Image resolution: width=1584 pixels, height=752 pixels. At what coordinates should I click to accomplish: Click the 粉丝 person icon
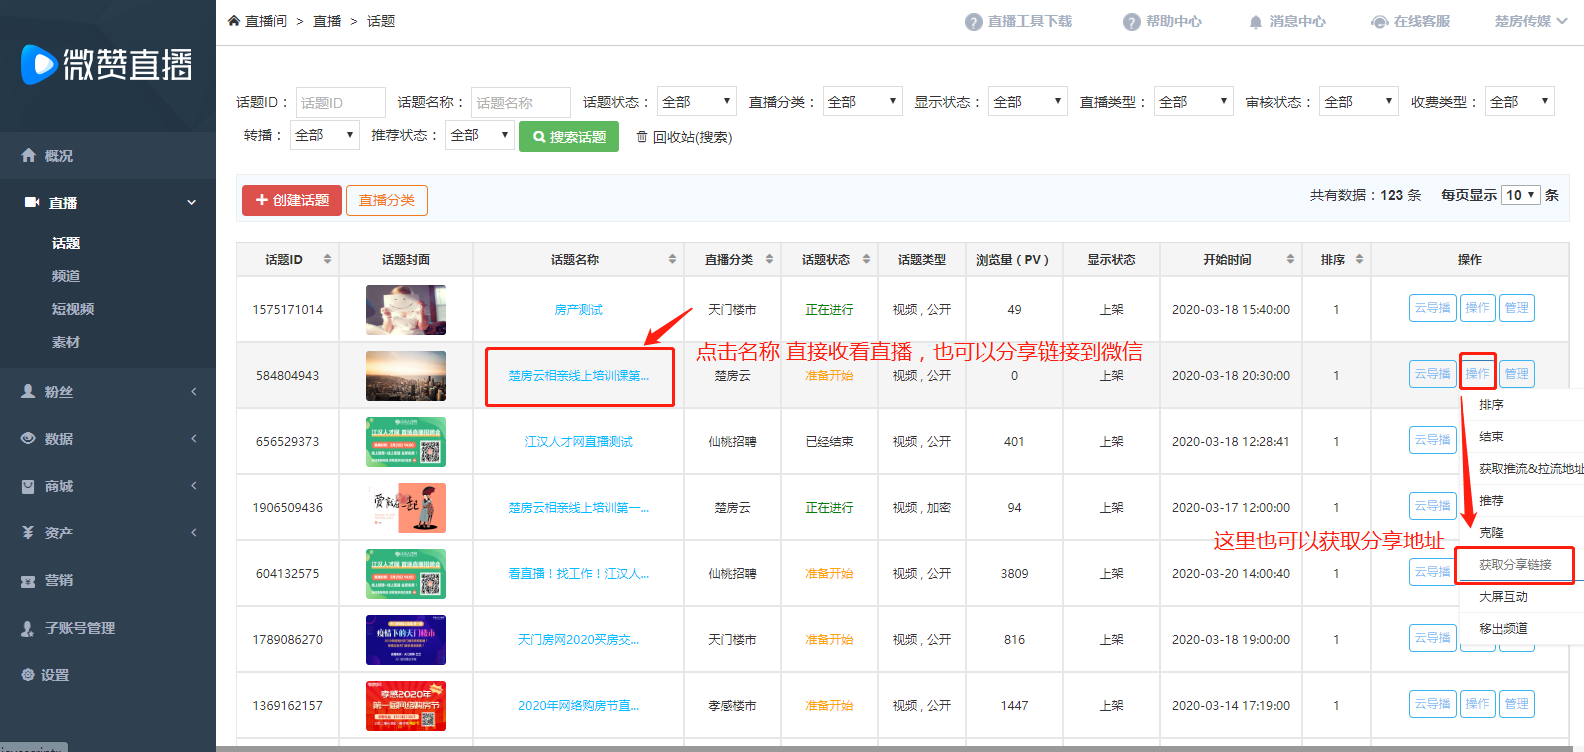pyautogui.click(x=28, y=391)
